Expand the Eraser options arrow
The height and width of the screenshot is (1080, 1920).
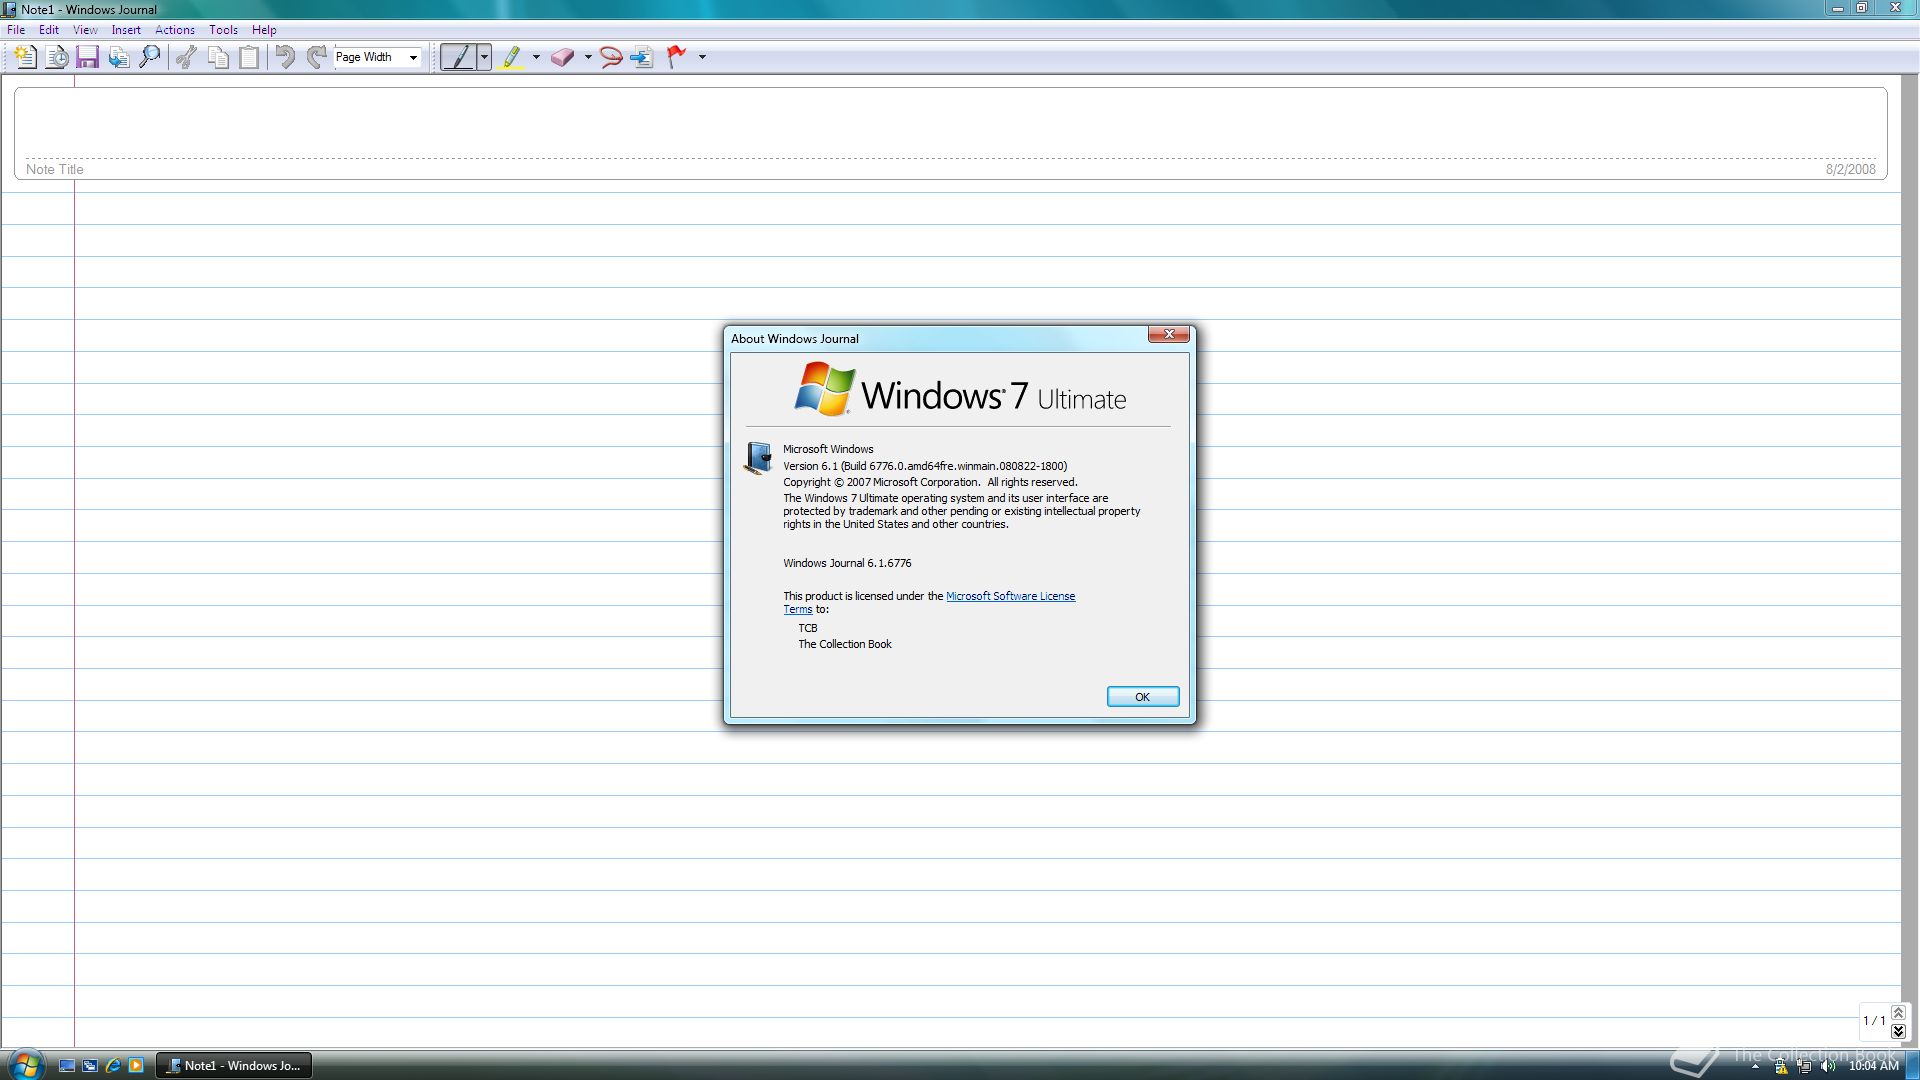point(588,57)
